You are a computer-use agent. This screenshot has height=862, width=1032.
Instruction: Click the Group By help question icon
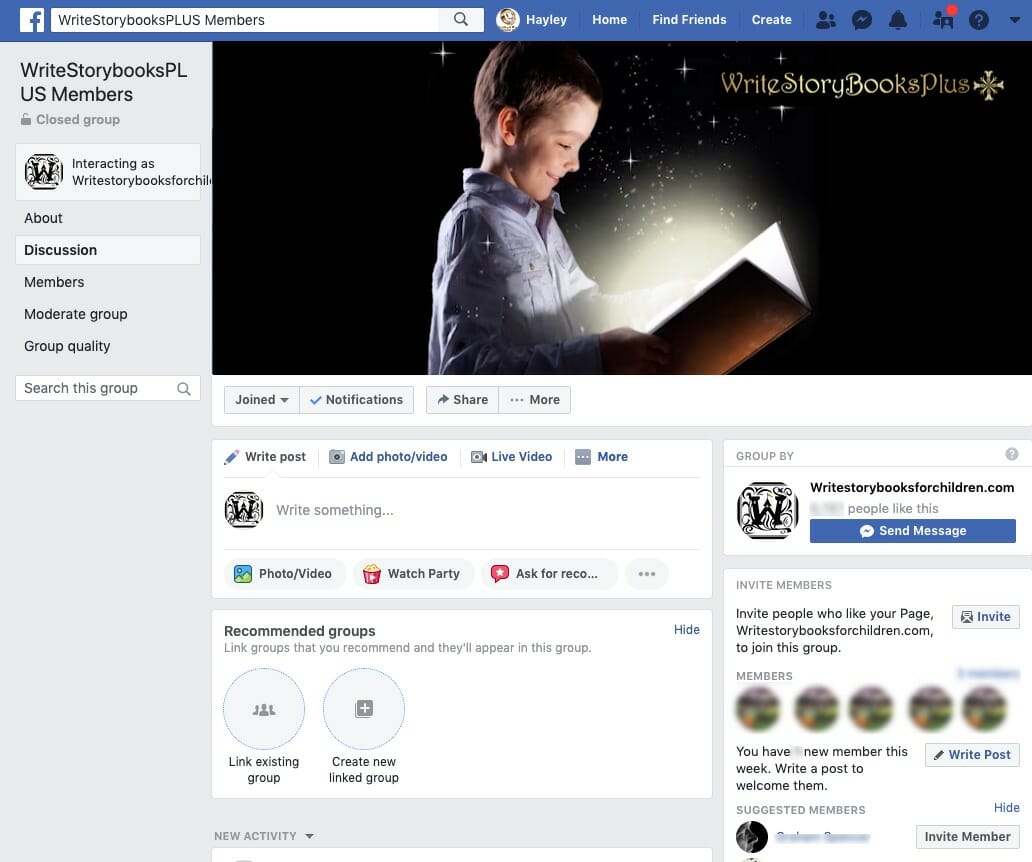1012,454
